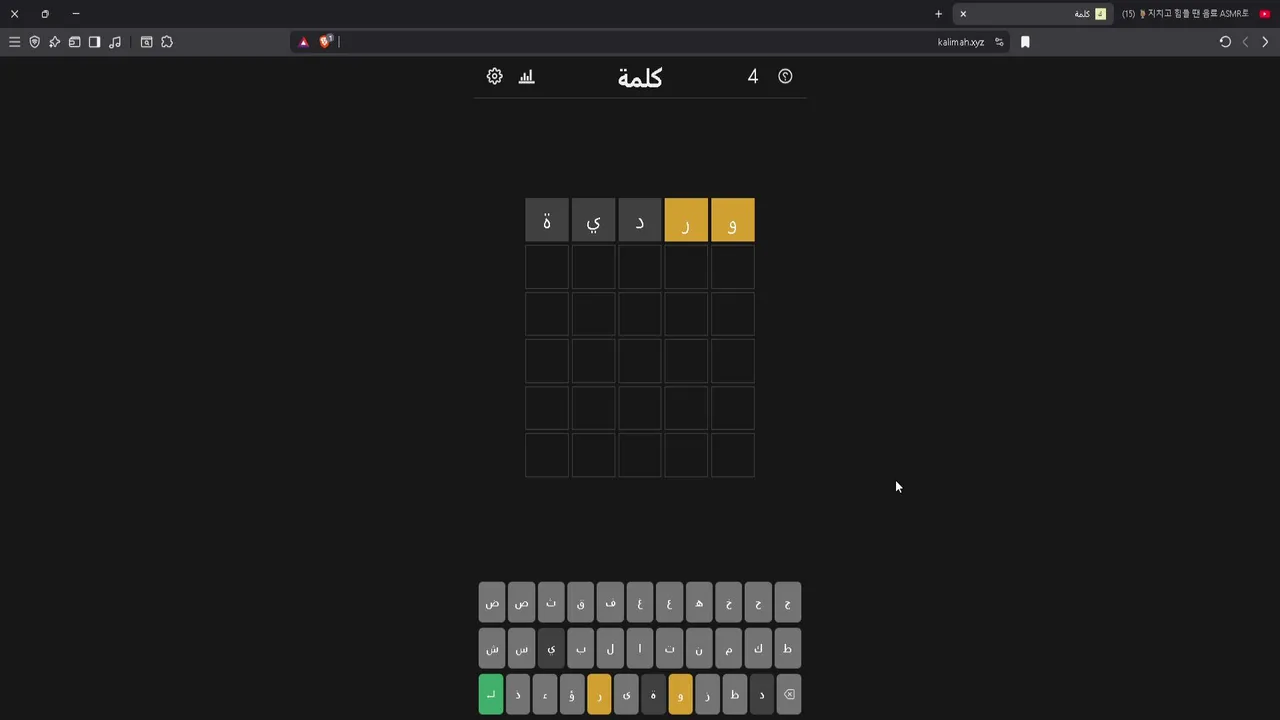Tap the غ key
Screen dimensions: 1280x720
(x=640, y=603)
